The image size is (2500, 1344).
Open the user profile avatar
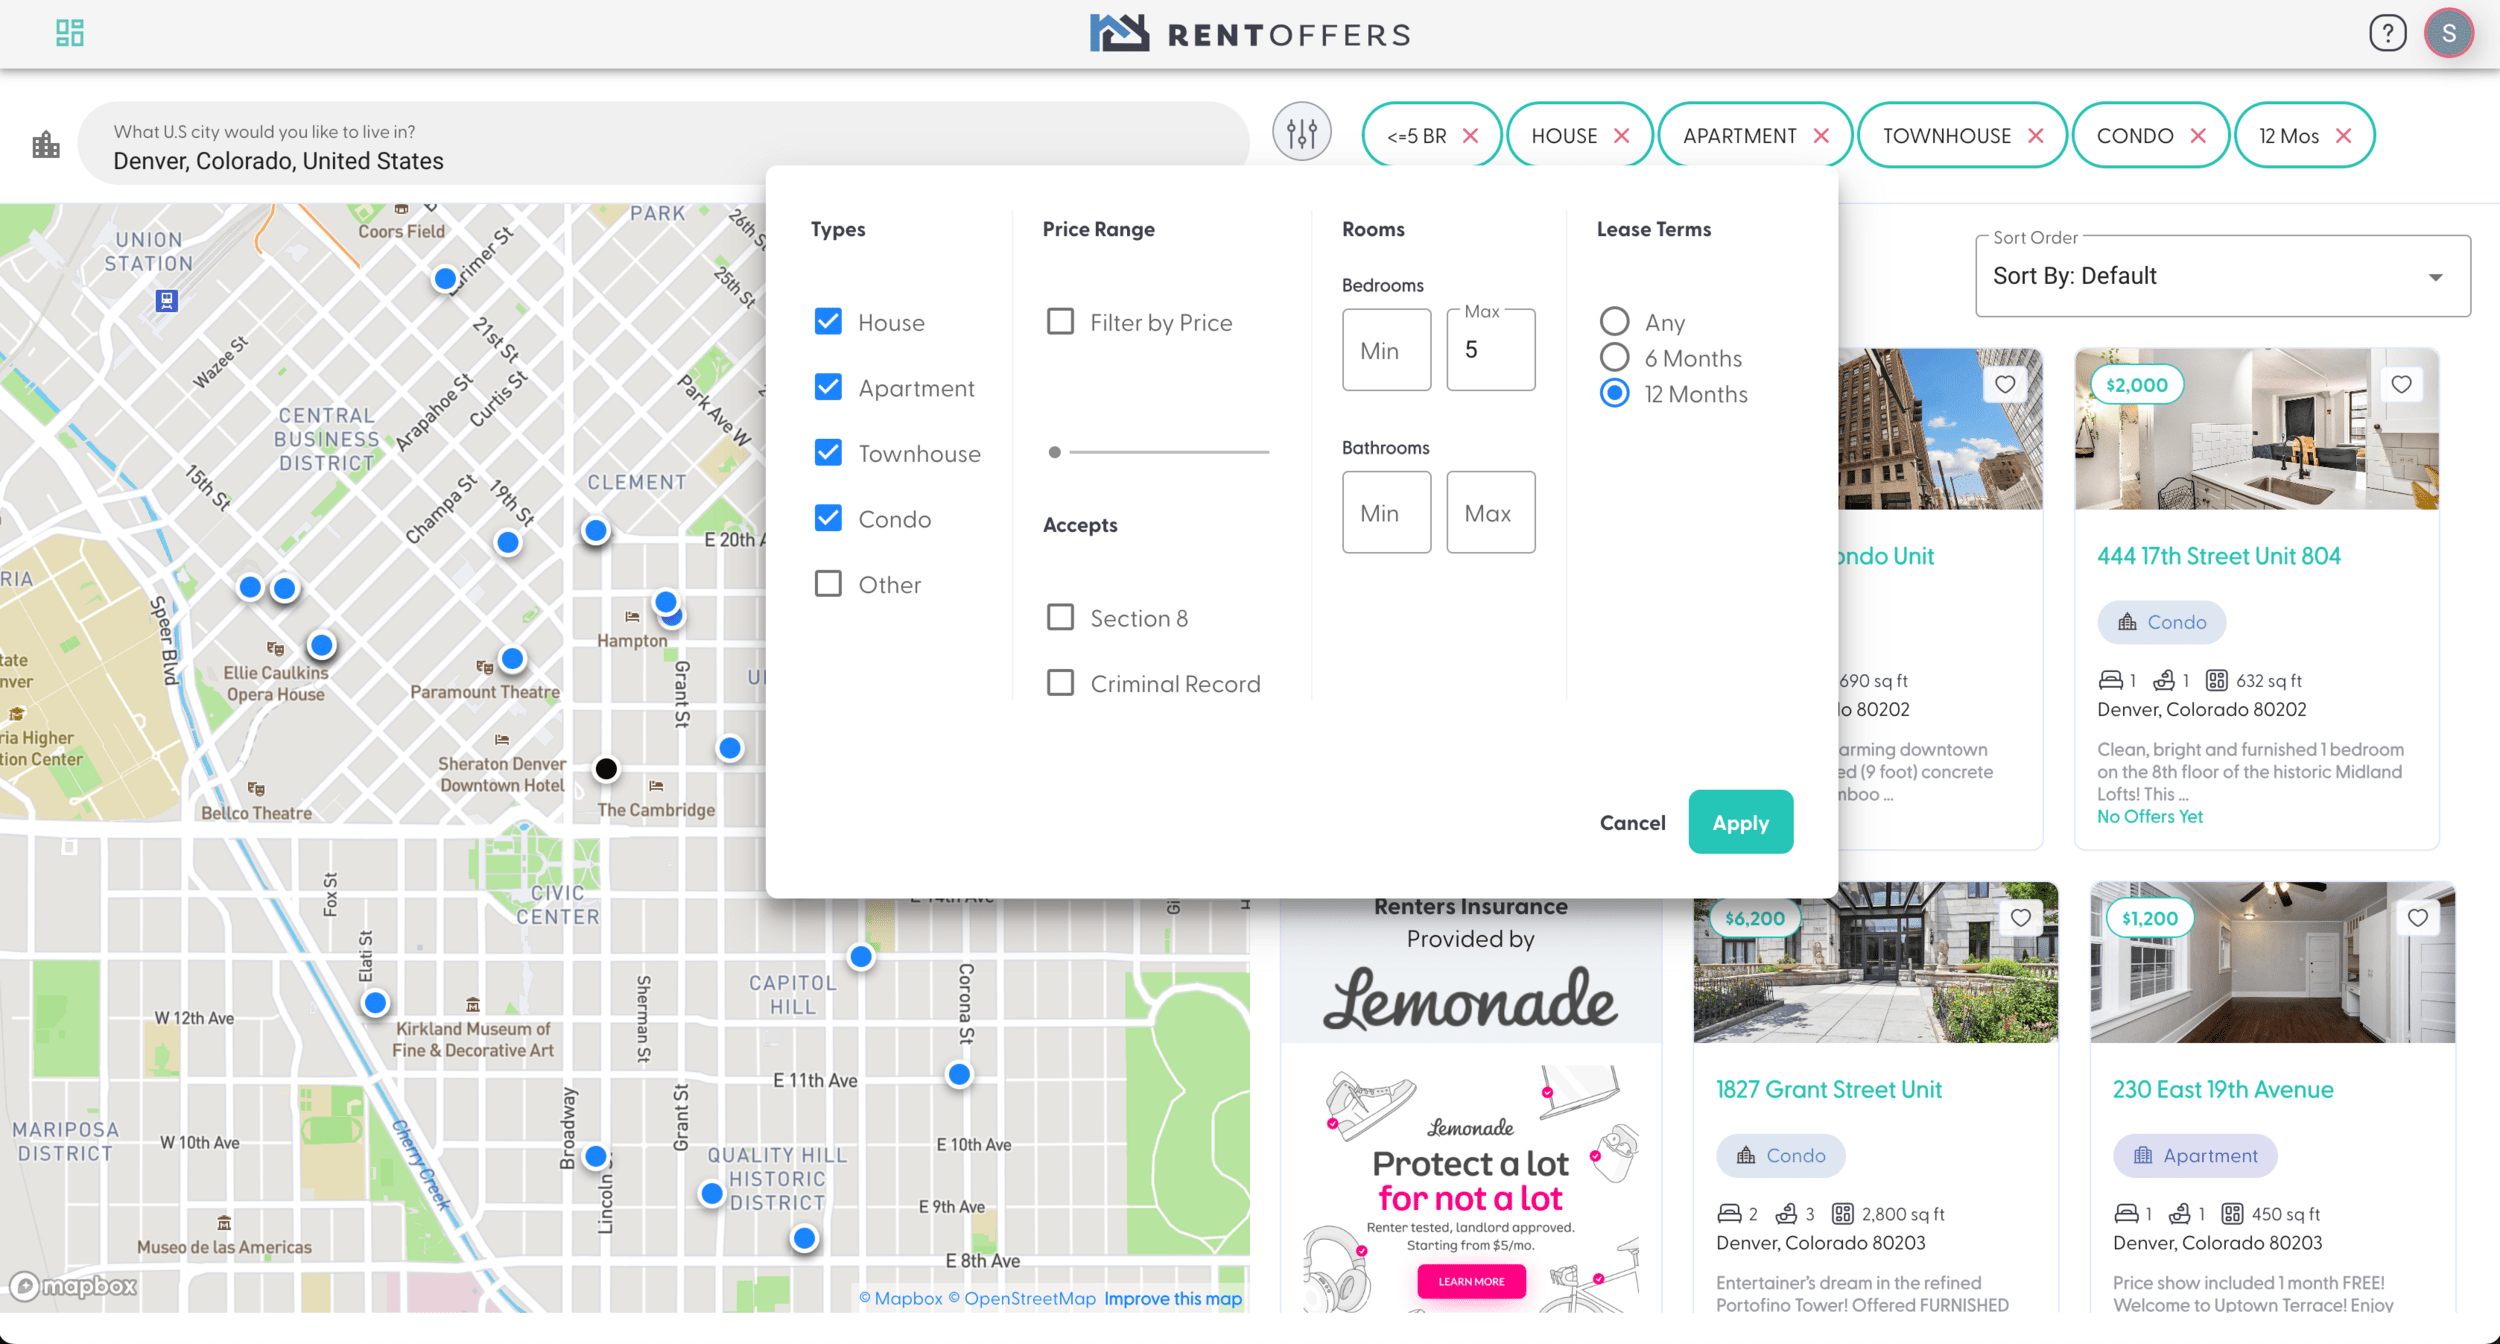2448,33
